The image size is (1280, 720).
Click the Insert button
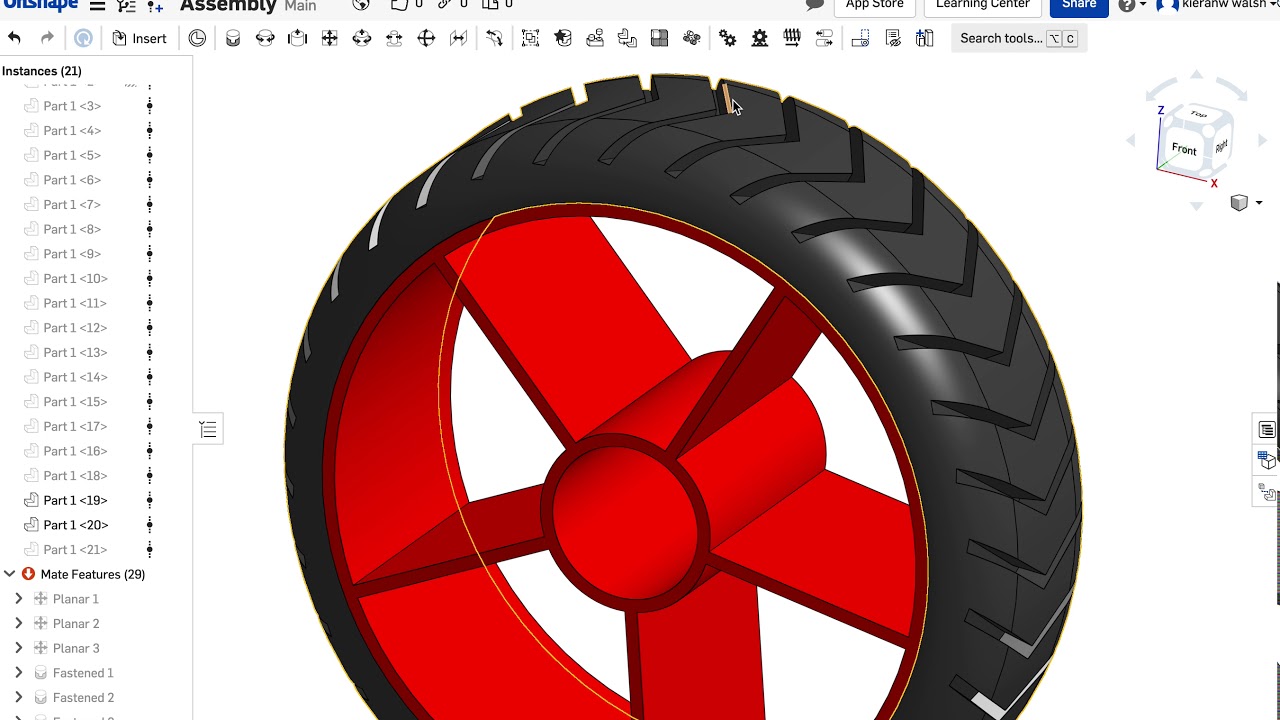(x=139, y=38)
